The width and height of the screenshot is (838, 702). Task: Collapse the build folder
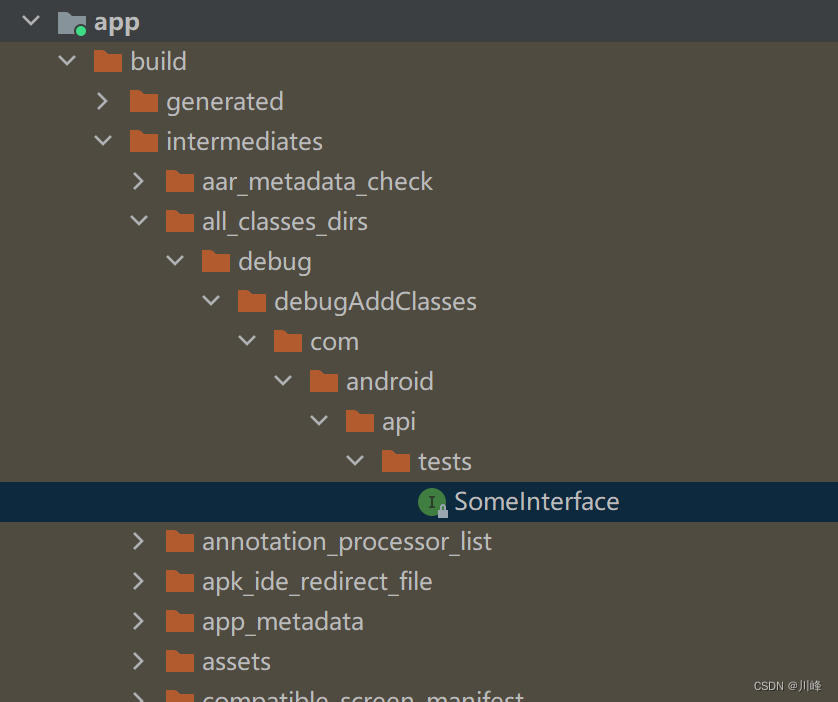click(67, 61)
